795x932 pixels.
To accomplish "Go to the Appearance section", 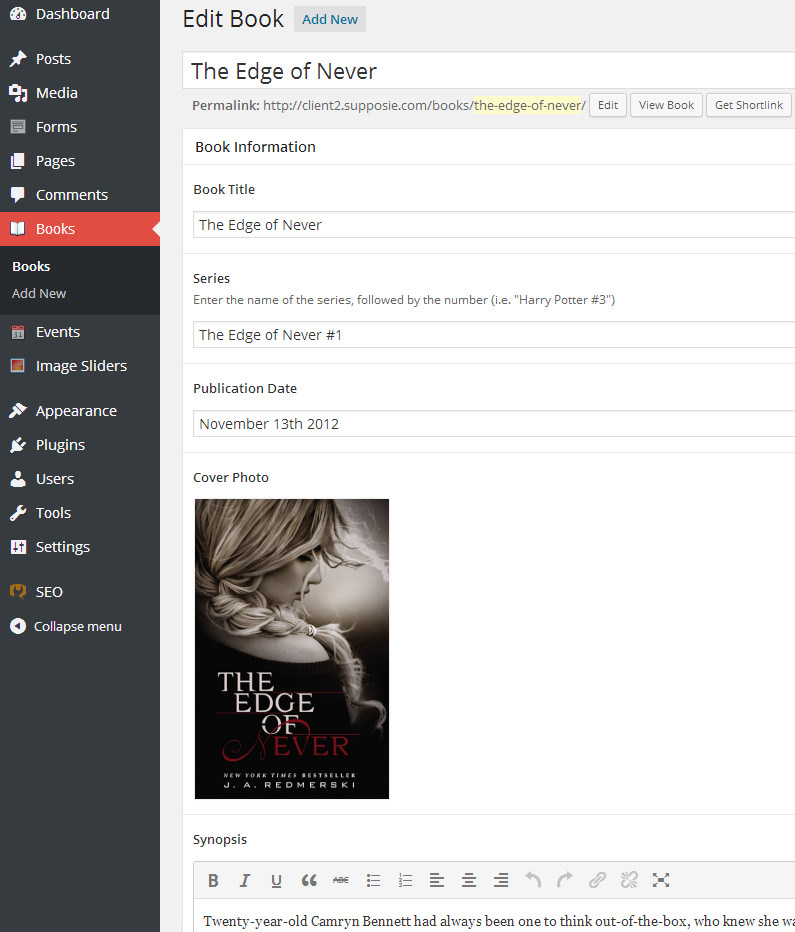I will (76, 411).
